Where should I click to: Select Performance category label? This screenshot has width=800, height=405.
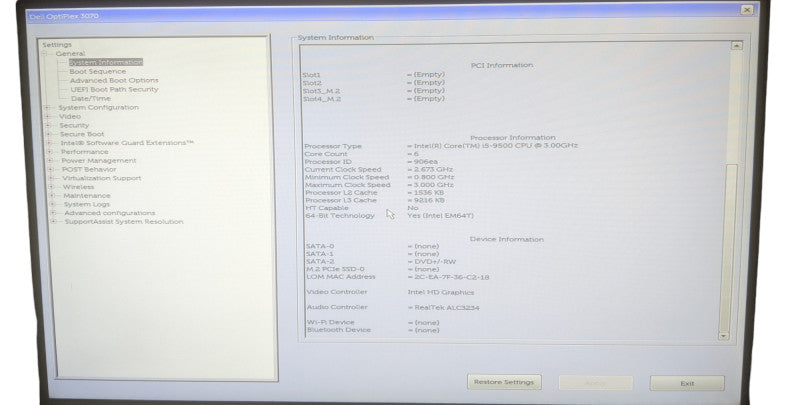[x=85, y=152]
